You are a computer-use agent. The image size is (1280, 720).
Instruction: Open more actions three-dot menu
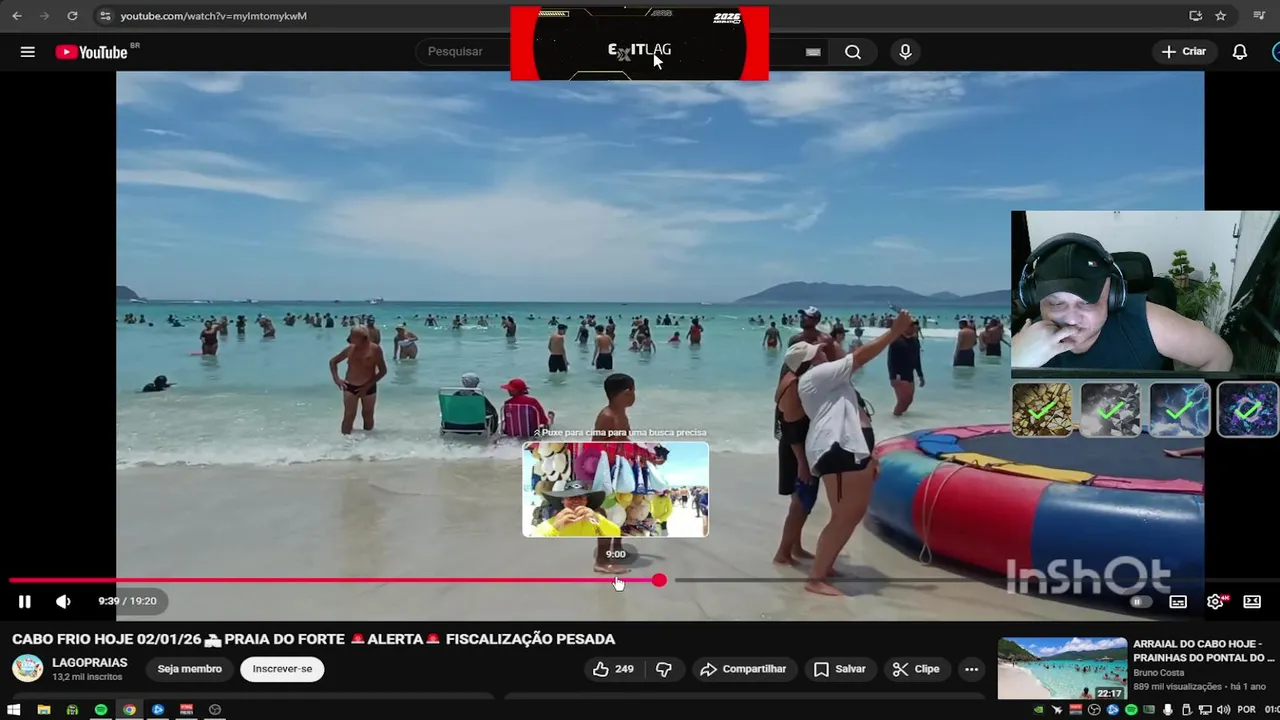coord(971,669)
